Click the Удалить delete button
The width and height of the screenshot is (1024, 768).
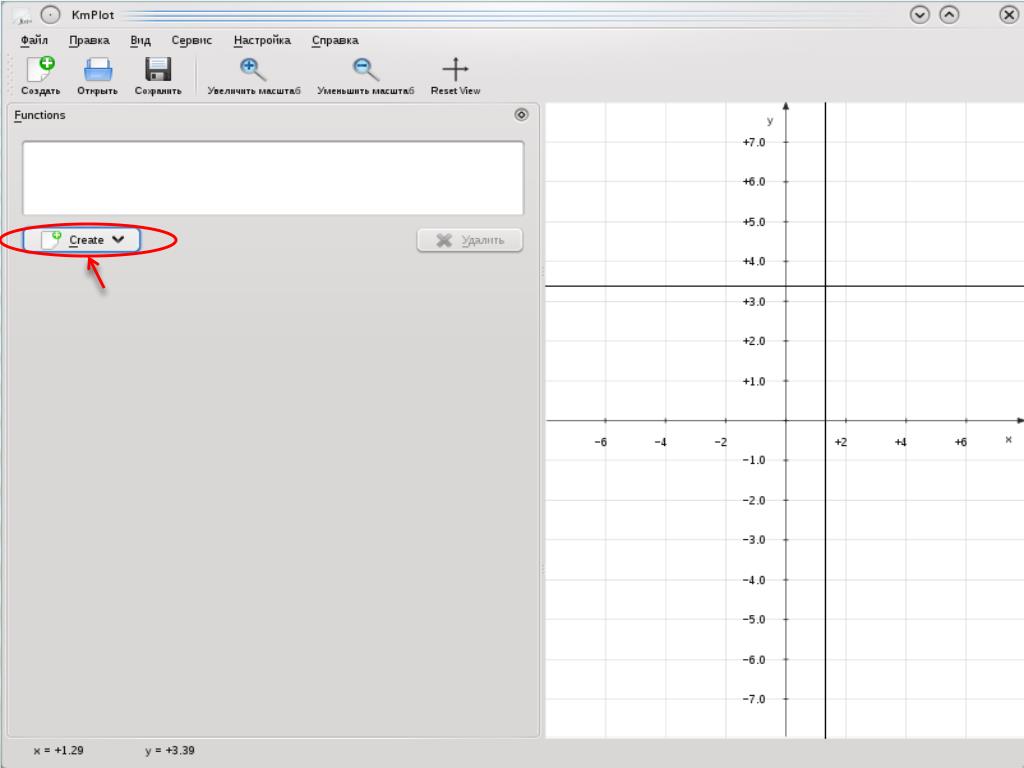point(470,240)
